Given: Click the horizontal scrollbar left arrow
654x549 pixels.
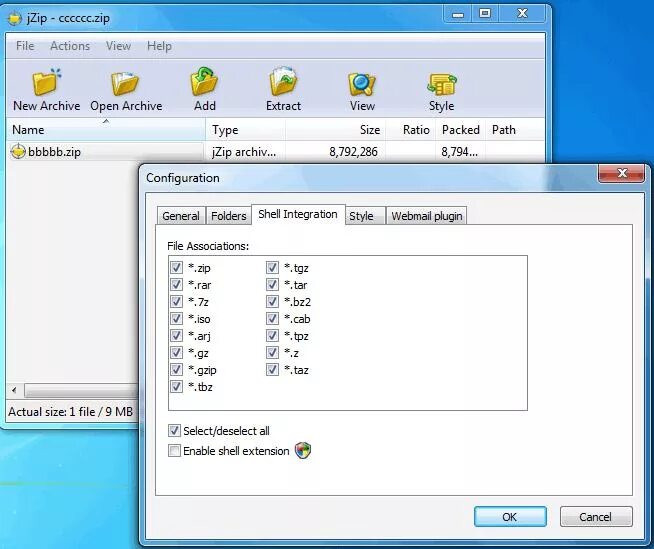Looking at the screenshot, I should tap(15, 390).
